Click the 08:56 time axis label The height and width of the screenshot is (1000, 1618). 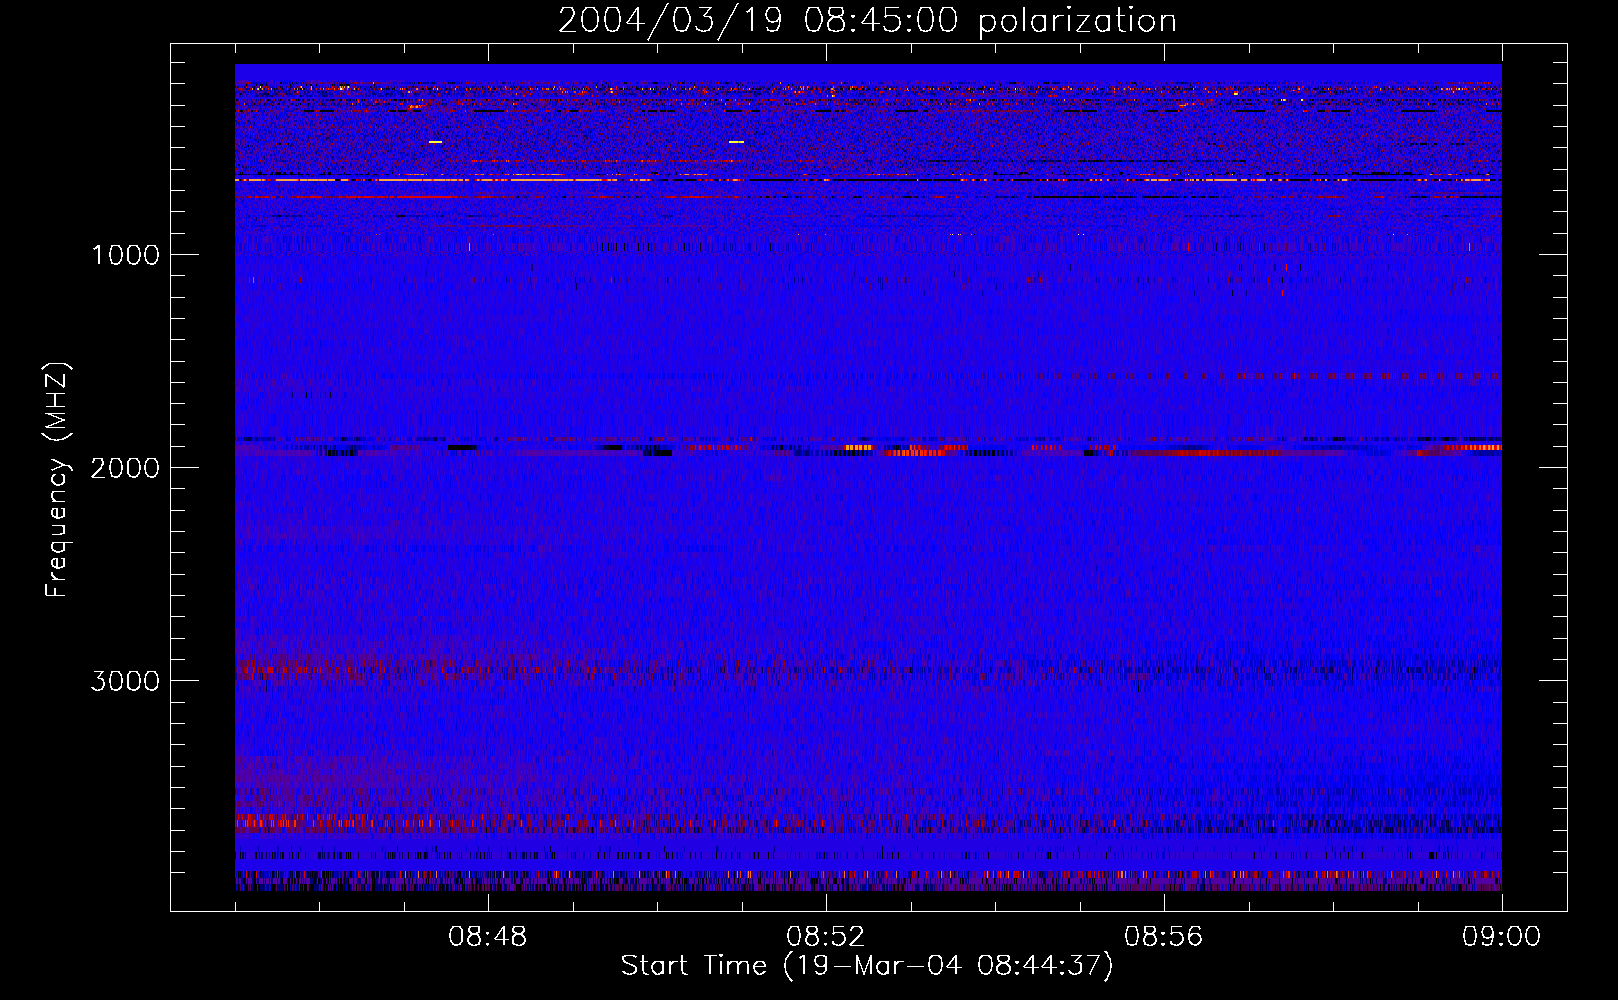1164,937
